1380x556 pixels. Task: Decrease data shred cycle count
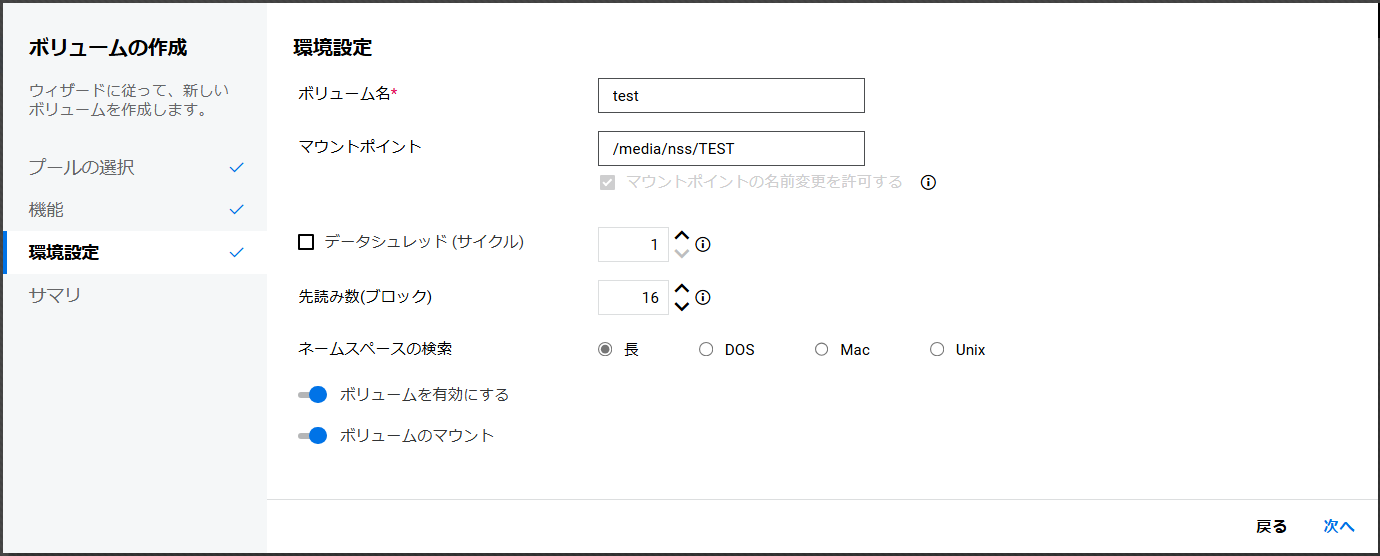coord(682,253)
